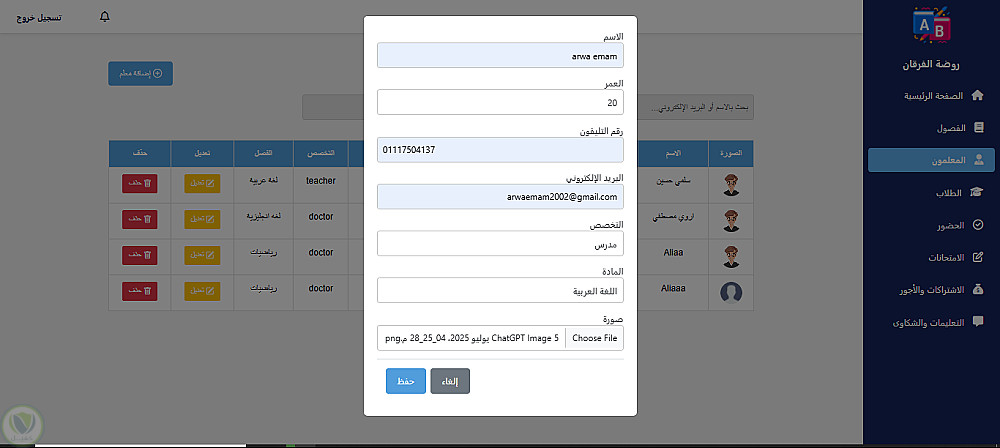Click the chat bubble icon beside التعليمات والشكاوى

tap(978, 322)
